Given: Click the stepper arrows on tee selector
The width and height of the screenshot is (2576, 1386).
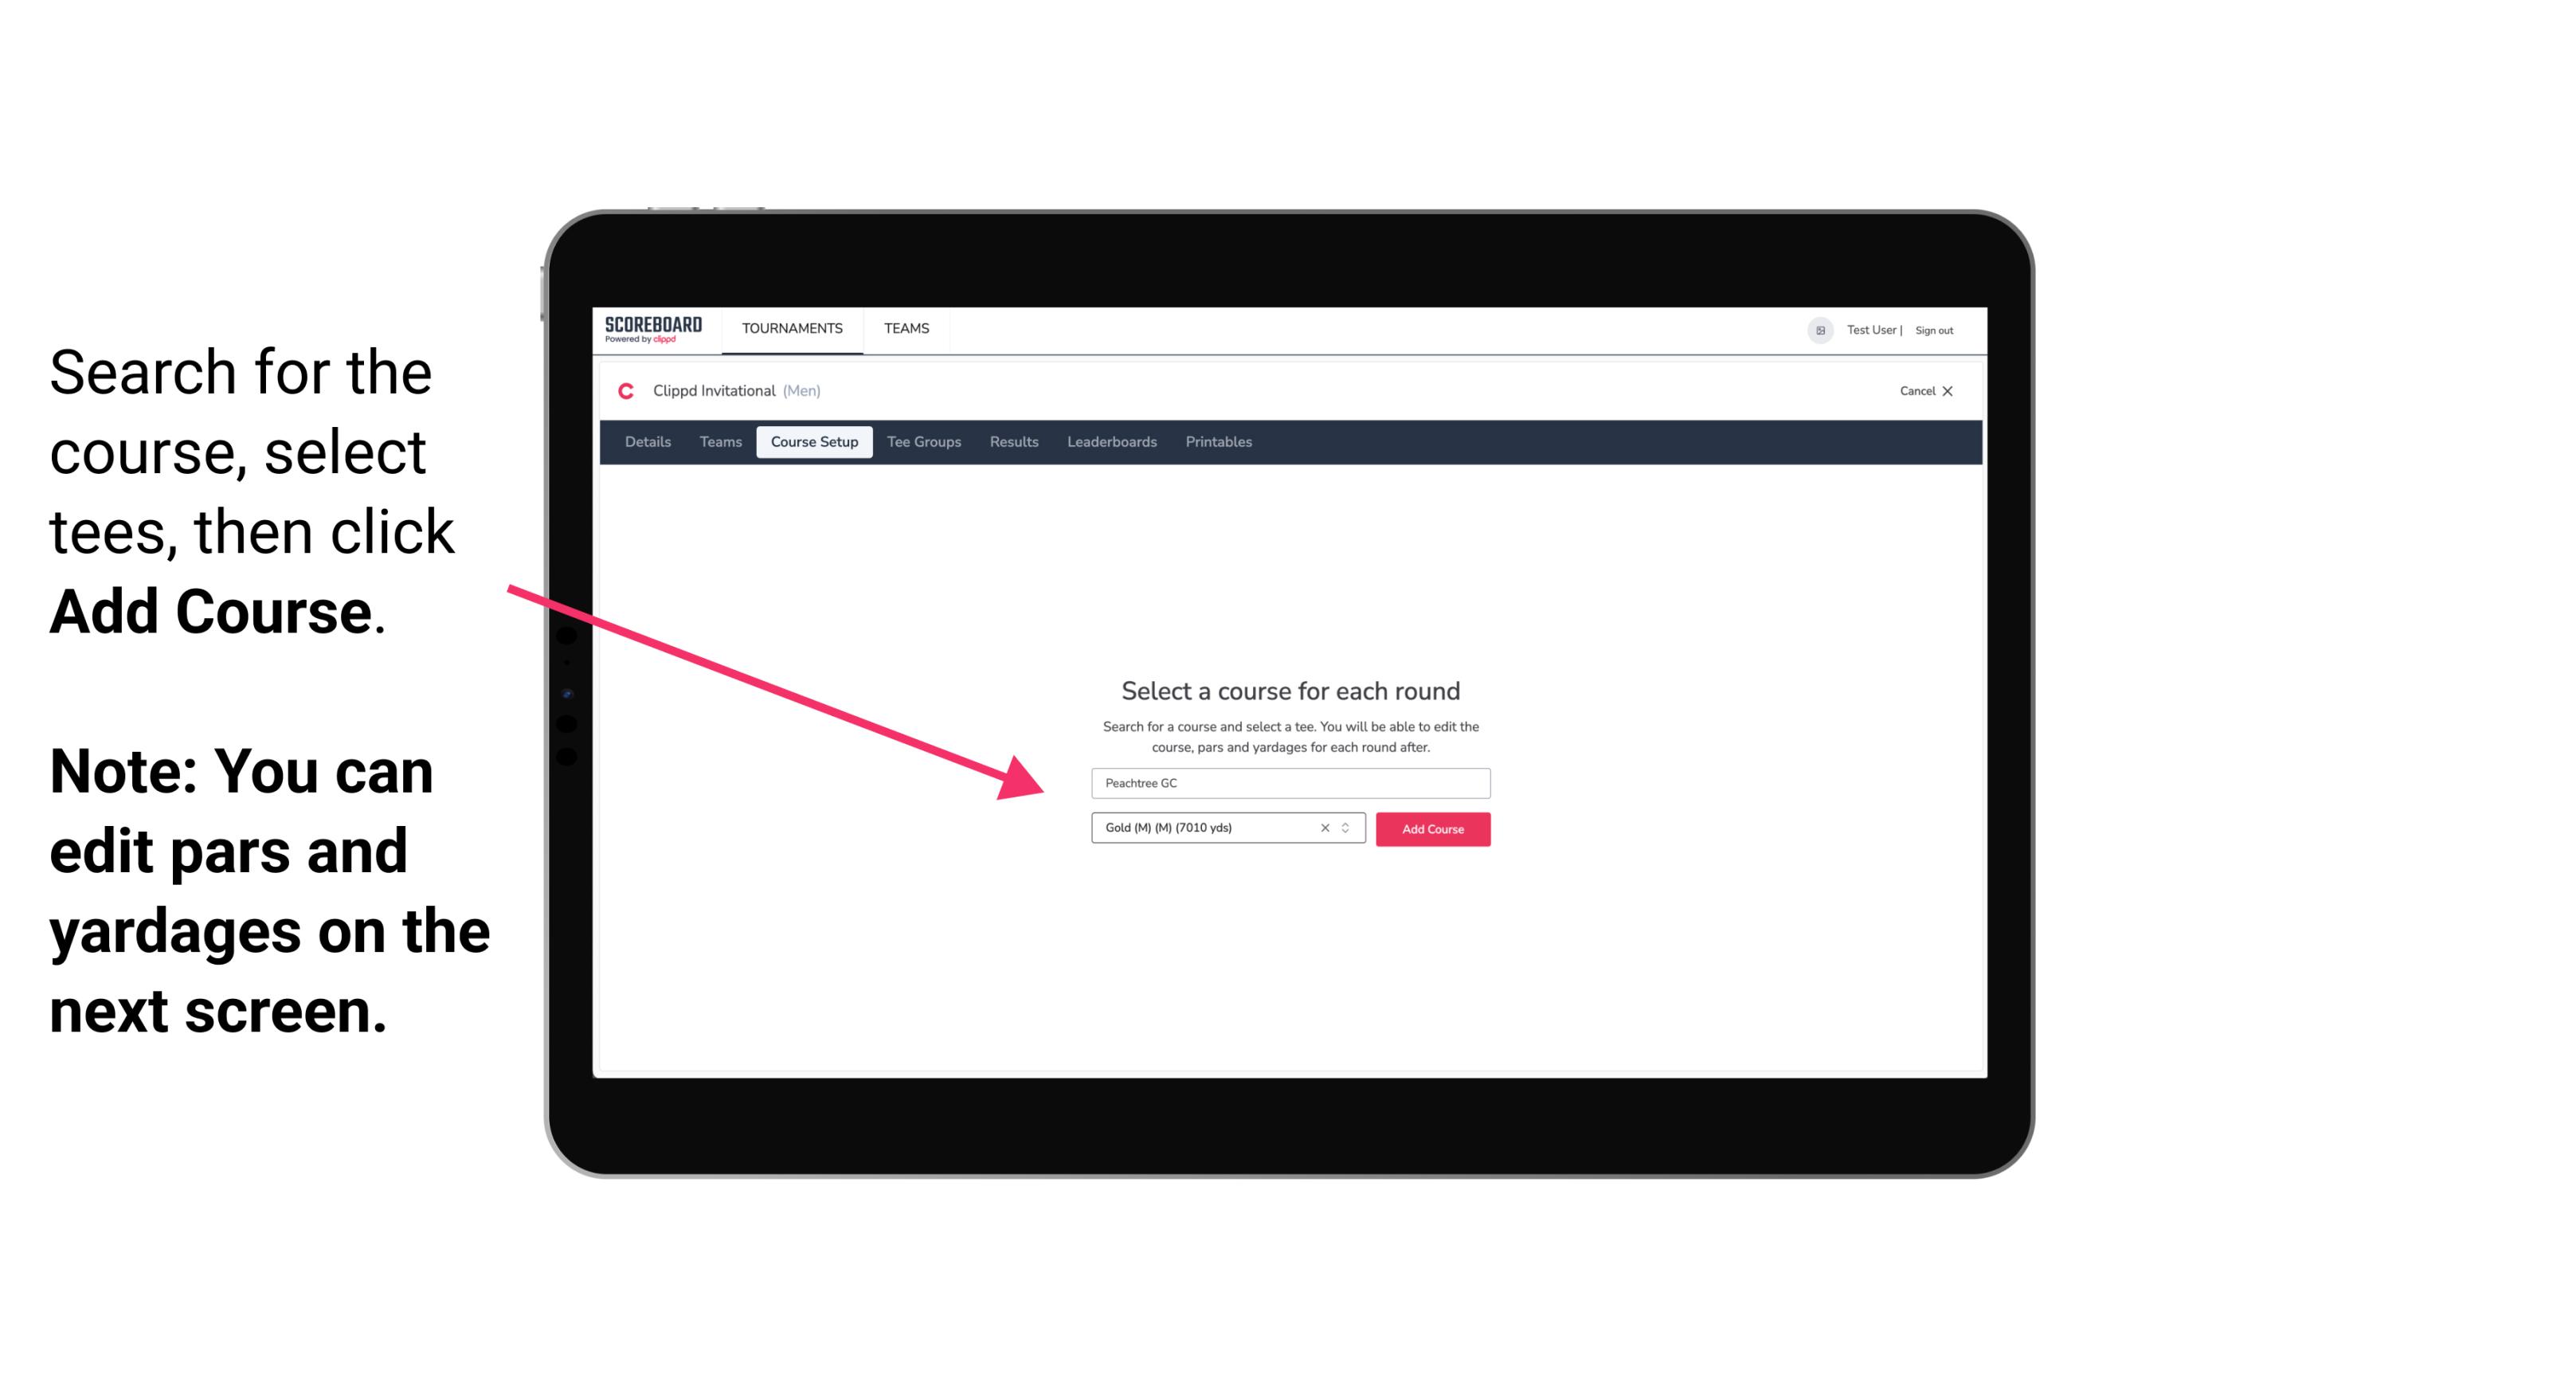Looking at the screenshot, I should (x=1348, y=828).
